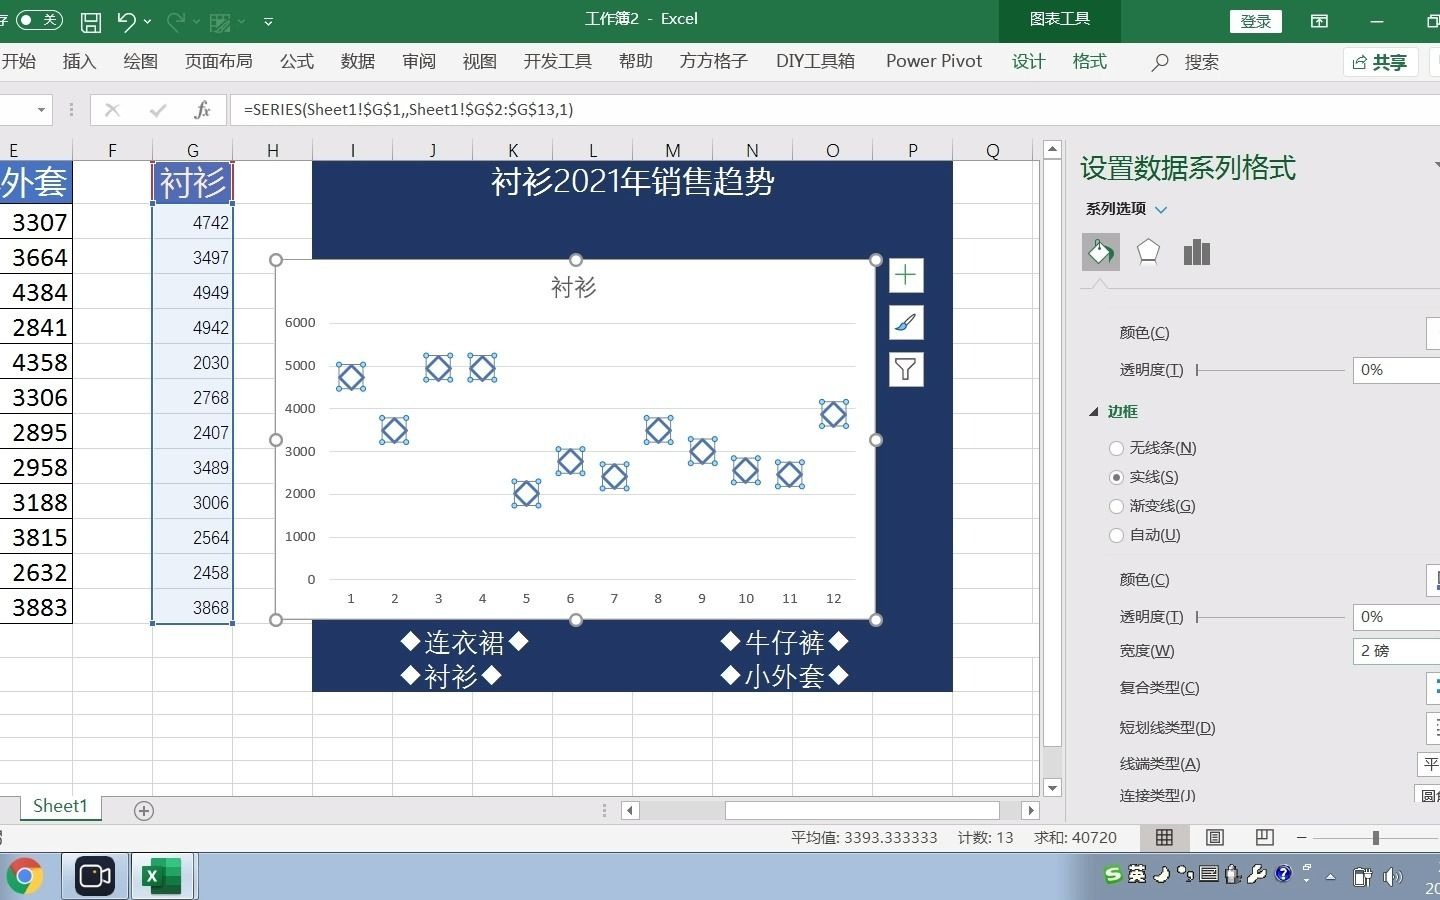1440x900 pixels.
Task: Select Fill & Line icon in format pane
Action: tap(1100, 252)
